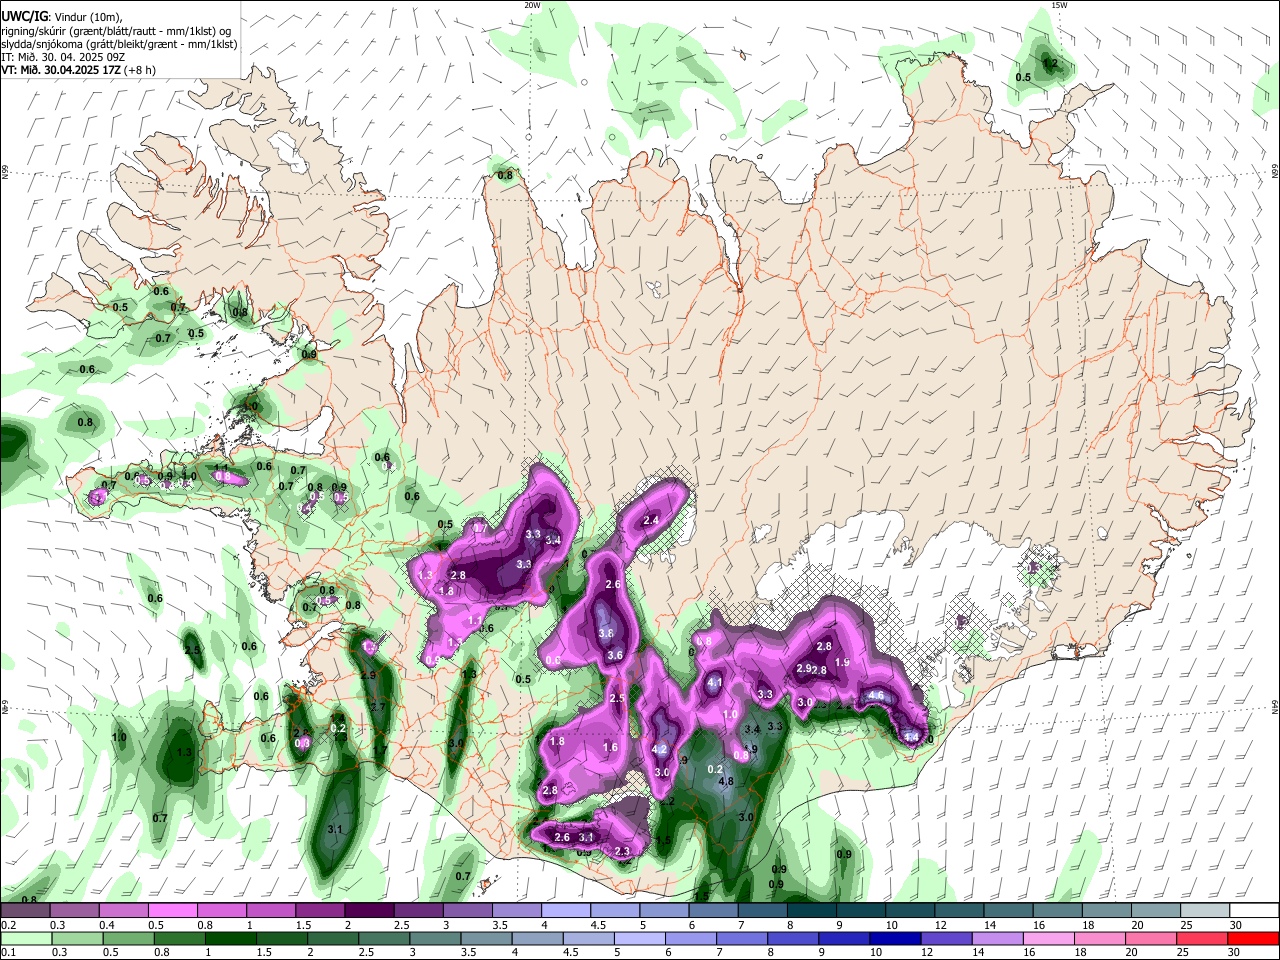Click the bright red swatch after 30 on lower scale
Viewport: 1280px width, 960px height.
tap(1254, 938)
